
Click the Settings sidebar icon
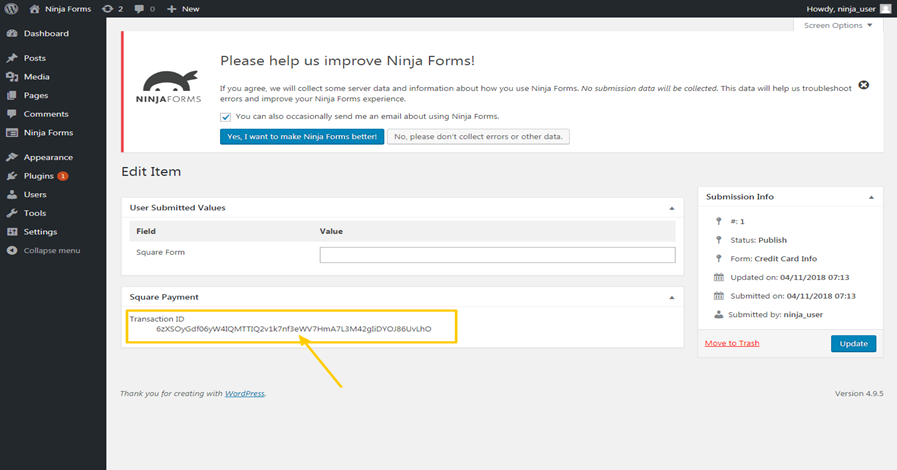pyautogui.click(x=12, y=232)
